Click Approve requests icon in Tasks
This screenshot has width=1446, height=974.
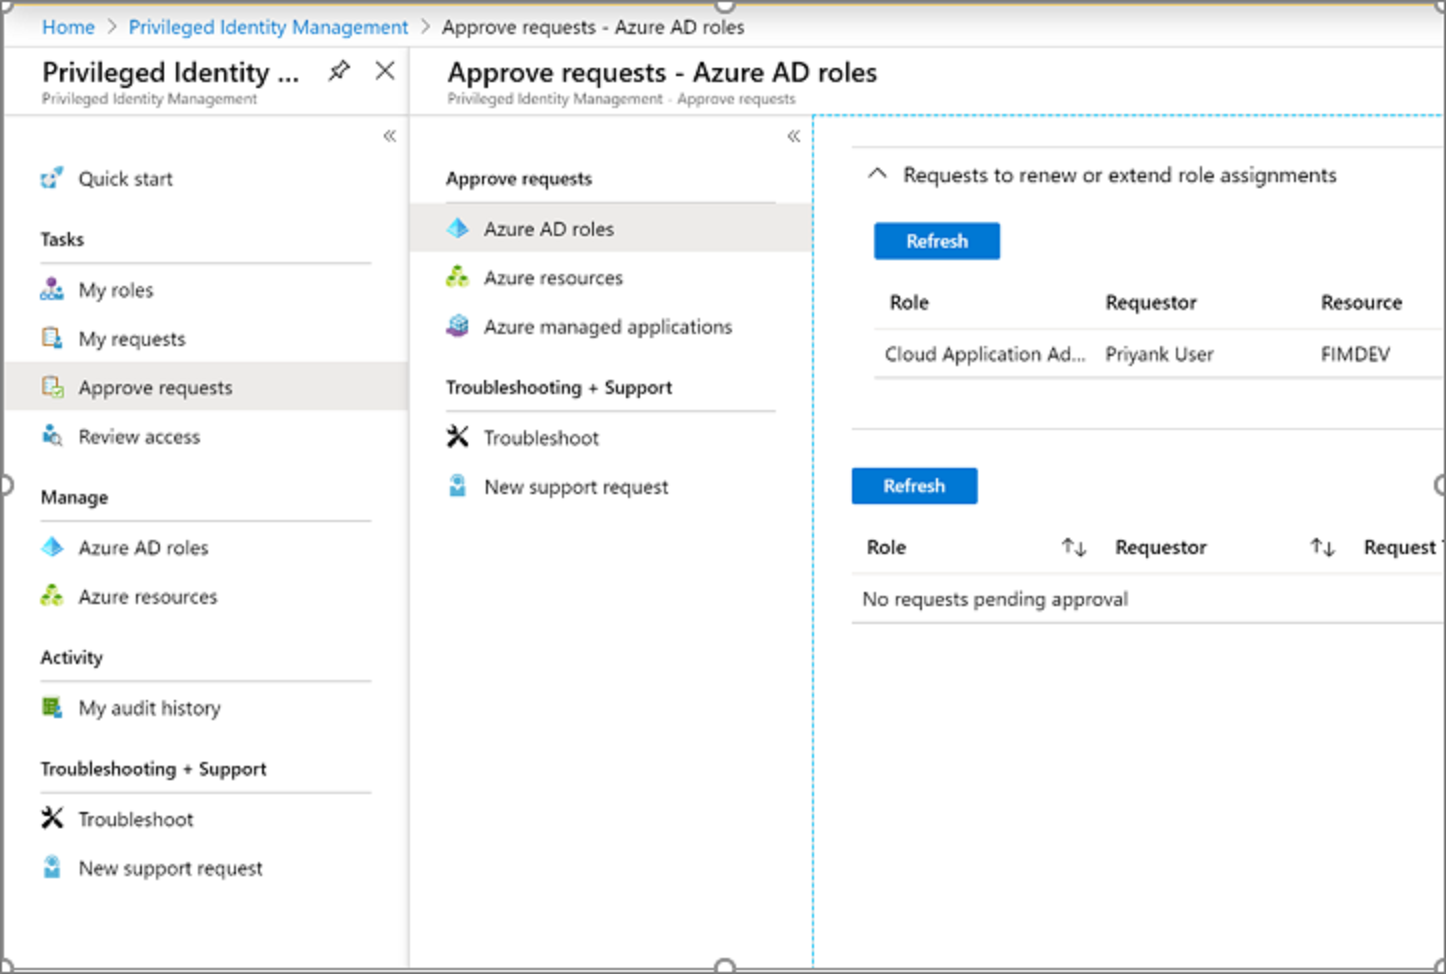point(52,387)
